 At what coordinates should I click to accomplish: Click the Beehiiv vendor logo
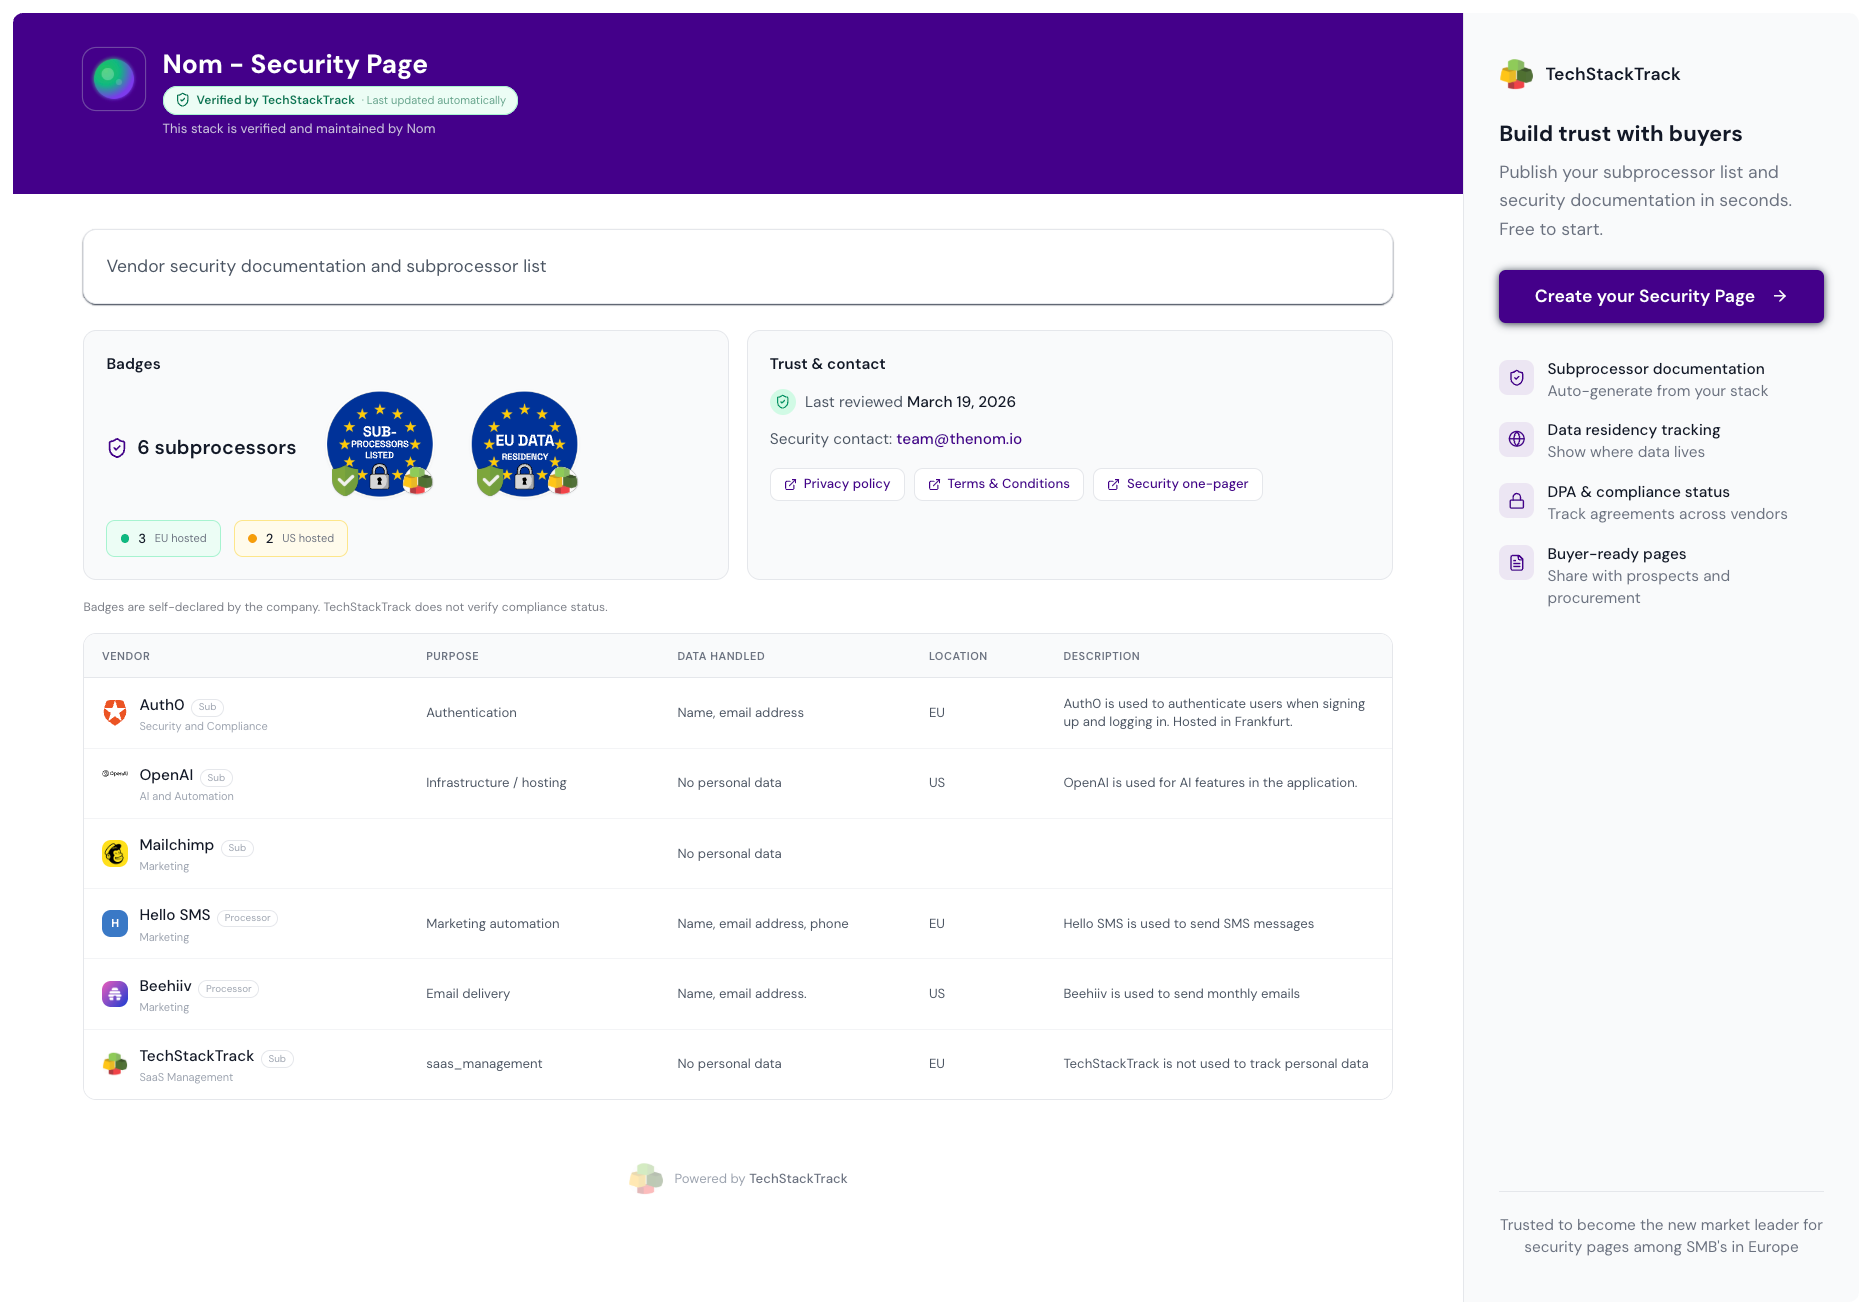coord(114,993)
